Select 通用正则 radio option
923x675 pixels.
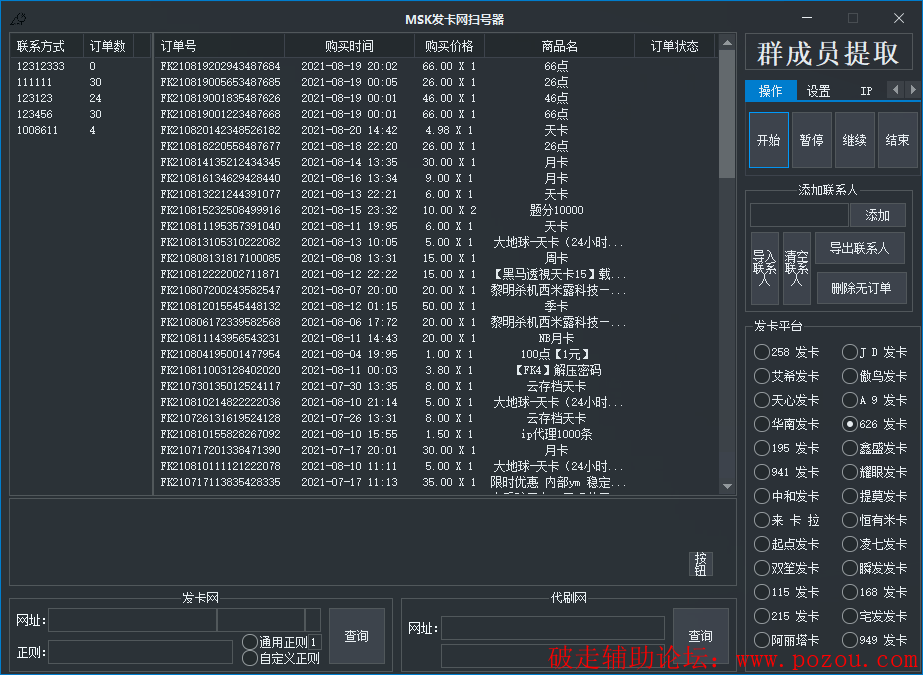tap(250, 642)
